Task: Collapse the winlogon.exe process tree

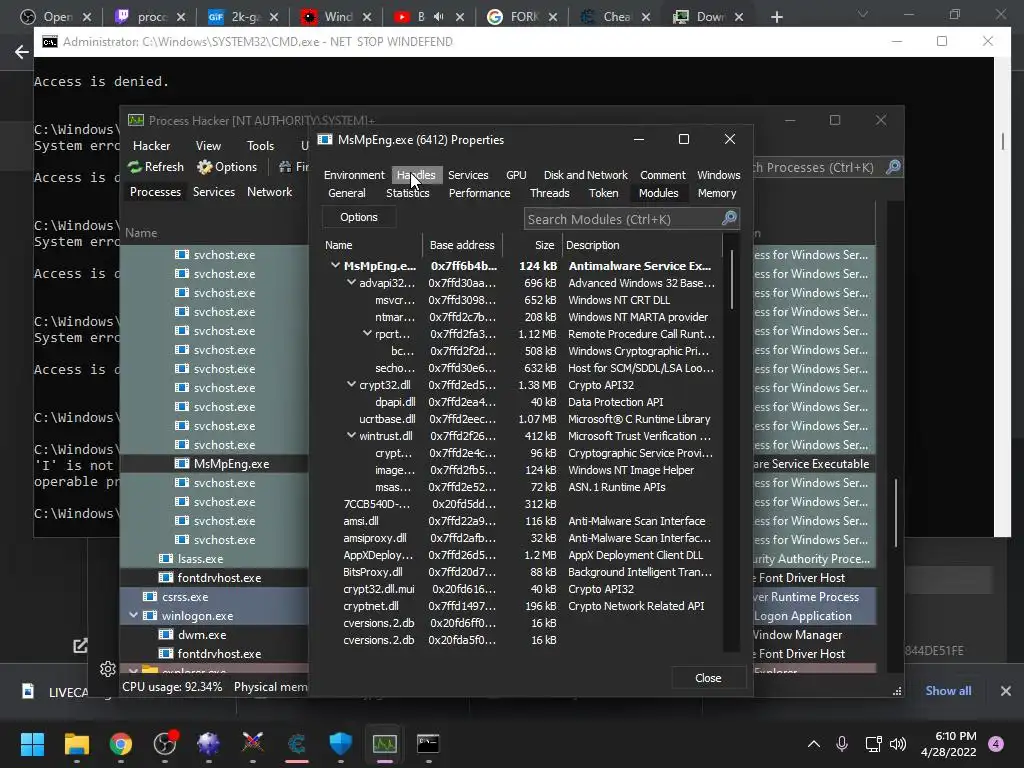Action: click(134, 615)
